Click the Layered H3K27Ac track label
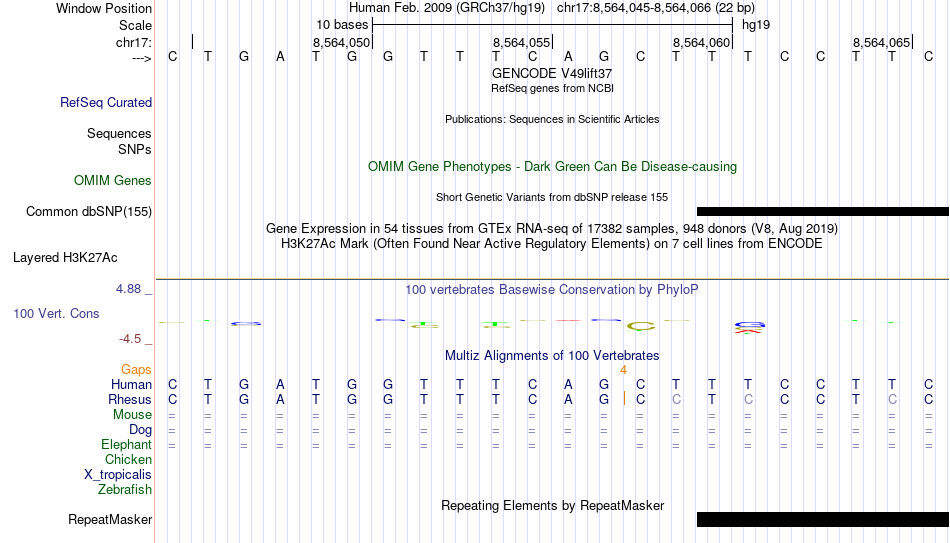The image size is (950, 543). pos(65,258)
